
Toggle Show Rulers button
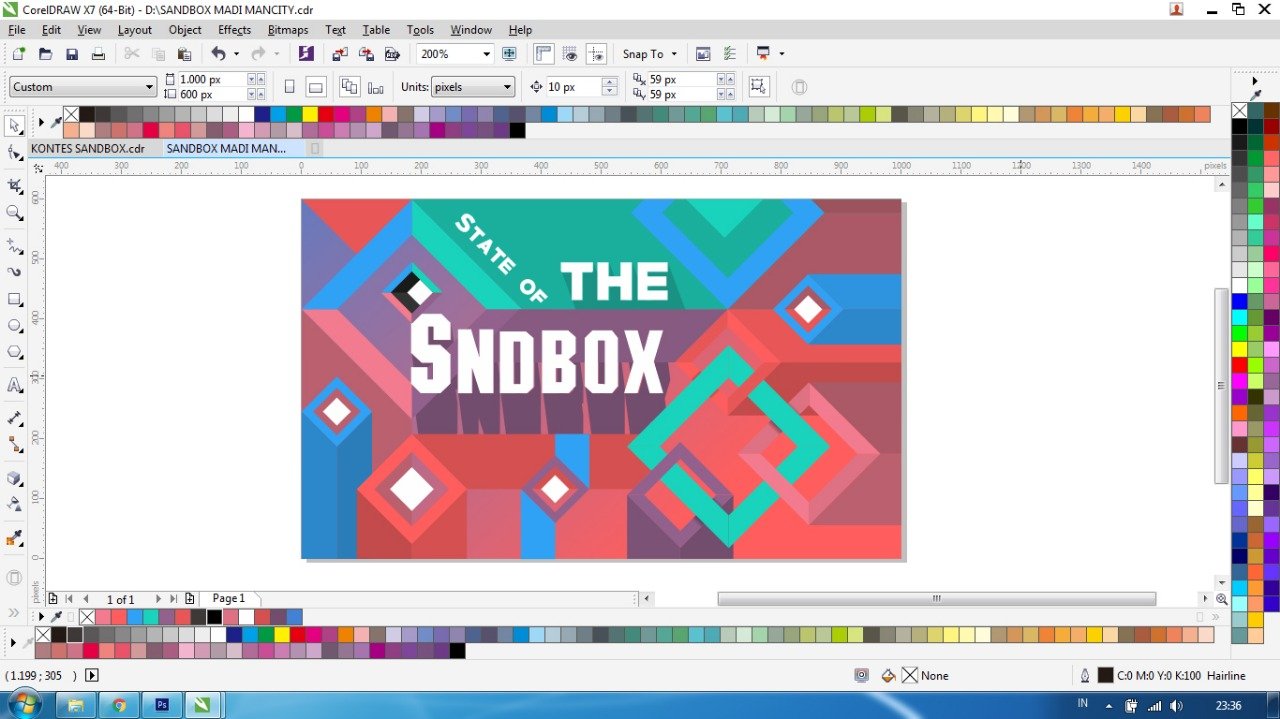click(544, 54)
